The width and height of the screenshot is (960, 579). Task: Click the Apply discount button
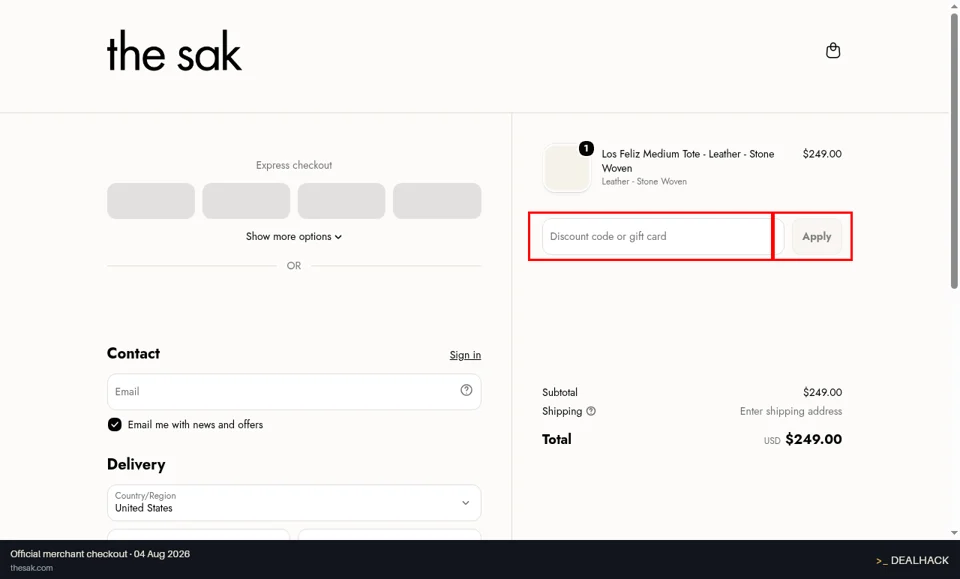(x=817, y=236)
